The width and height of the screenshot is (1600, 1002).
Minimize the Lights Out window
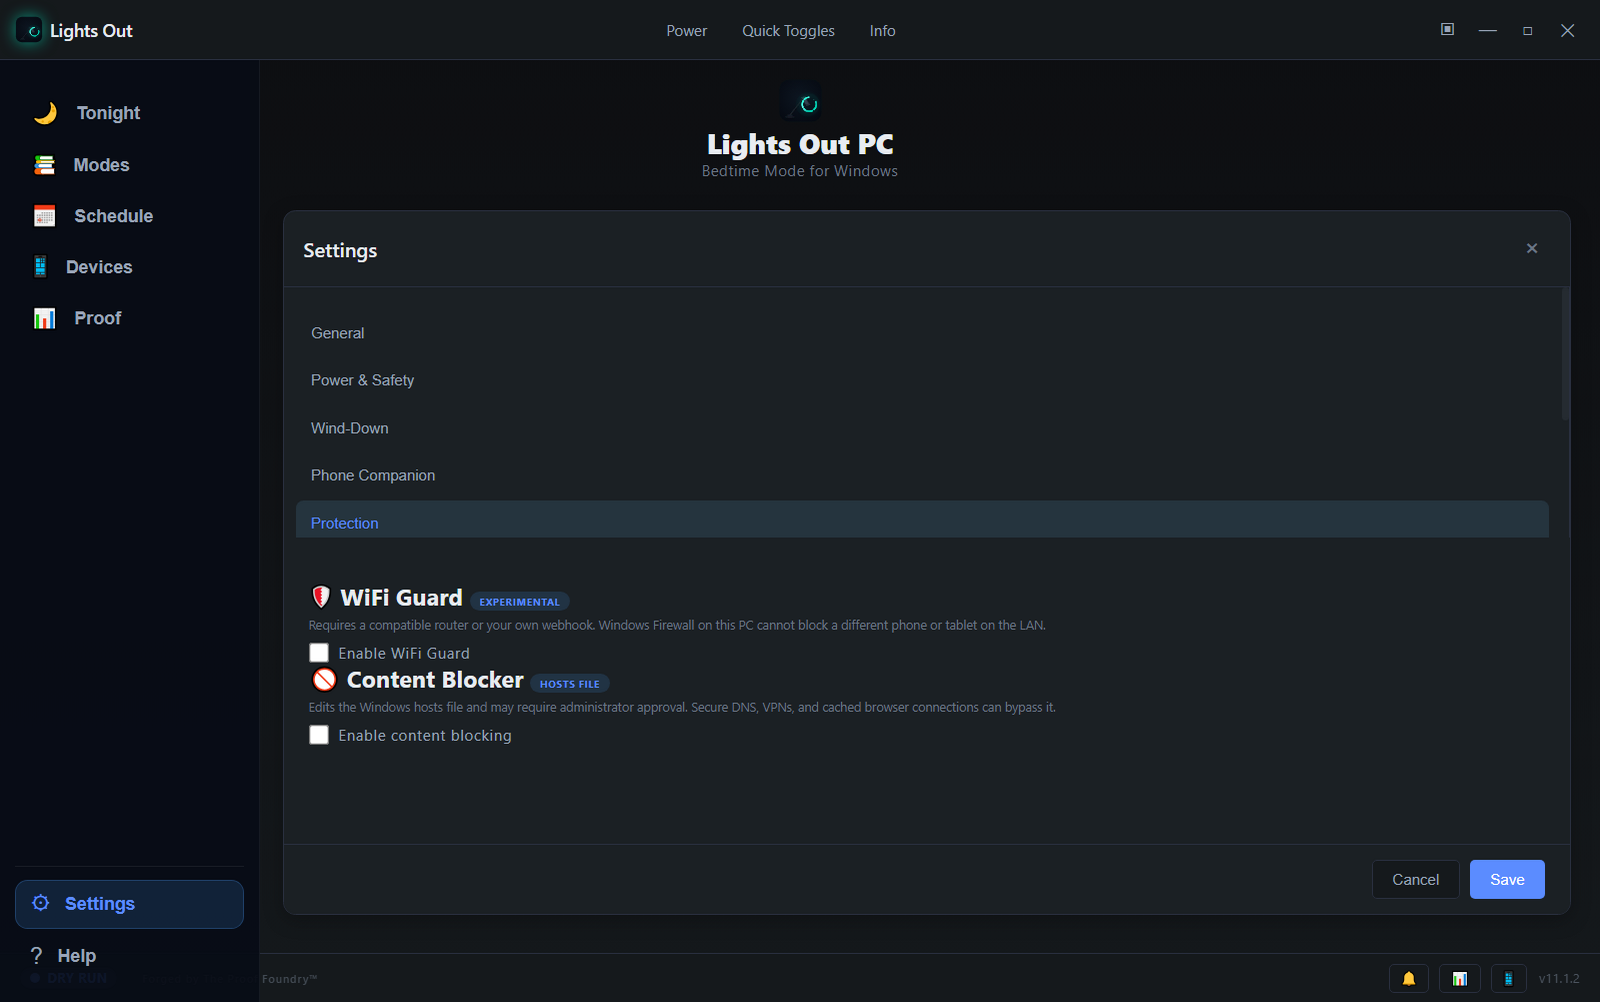[1488, 31]
